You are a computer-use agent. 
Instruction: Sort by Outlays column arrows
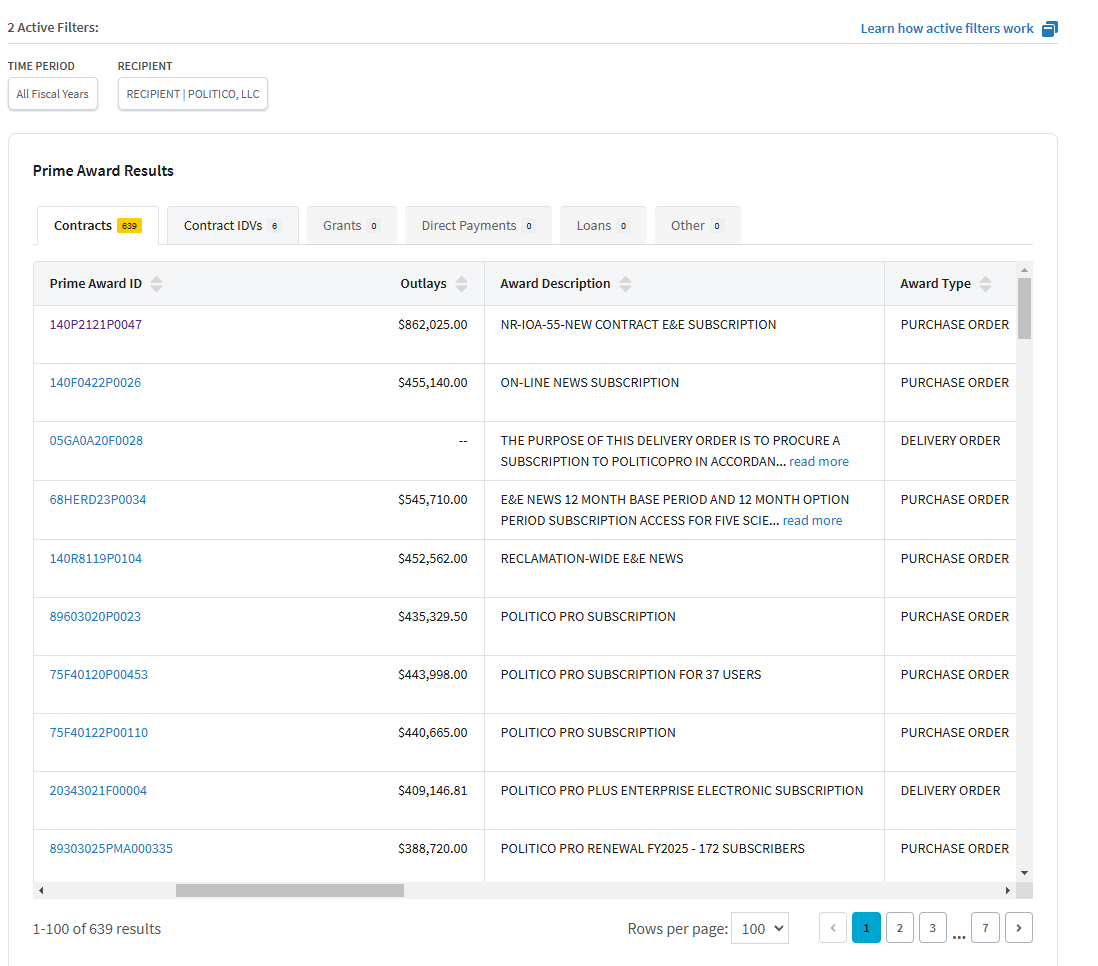(461, 284)
